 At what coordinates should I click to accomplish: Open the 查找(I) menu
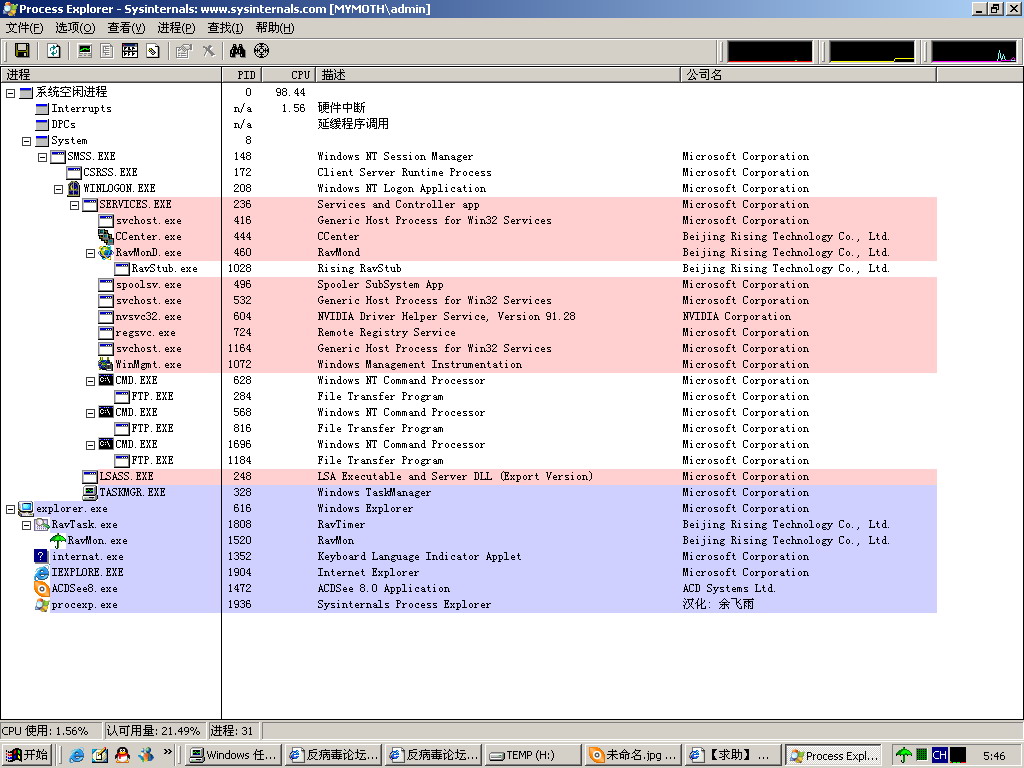(225, 27)
